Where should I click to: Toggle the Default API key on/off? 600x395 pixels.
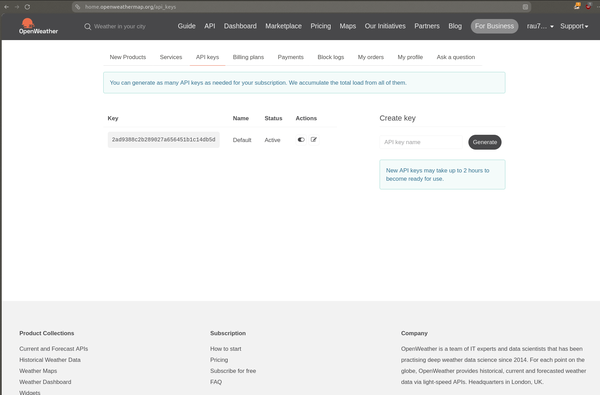[301, 140]
